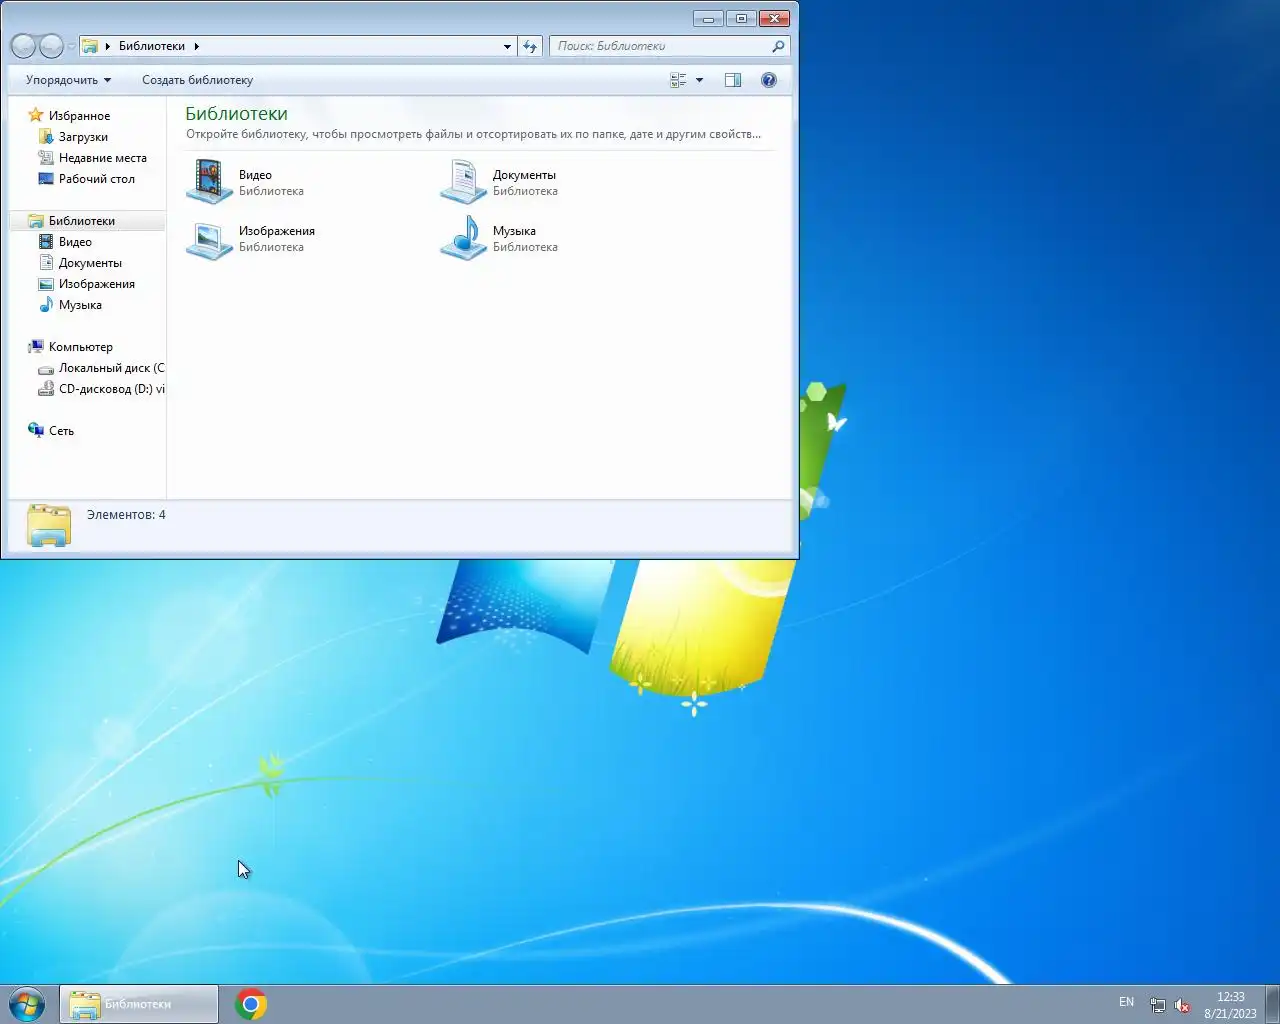1280x1024 pixels.
Task: Click the refresh button by address bar
Action: 530,46
